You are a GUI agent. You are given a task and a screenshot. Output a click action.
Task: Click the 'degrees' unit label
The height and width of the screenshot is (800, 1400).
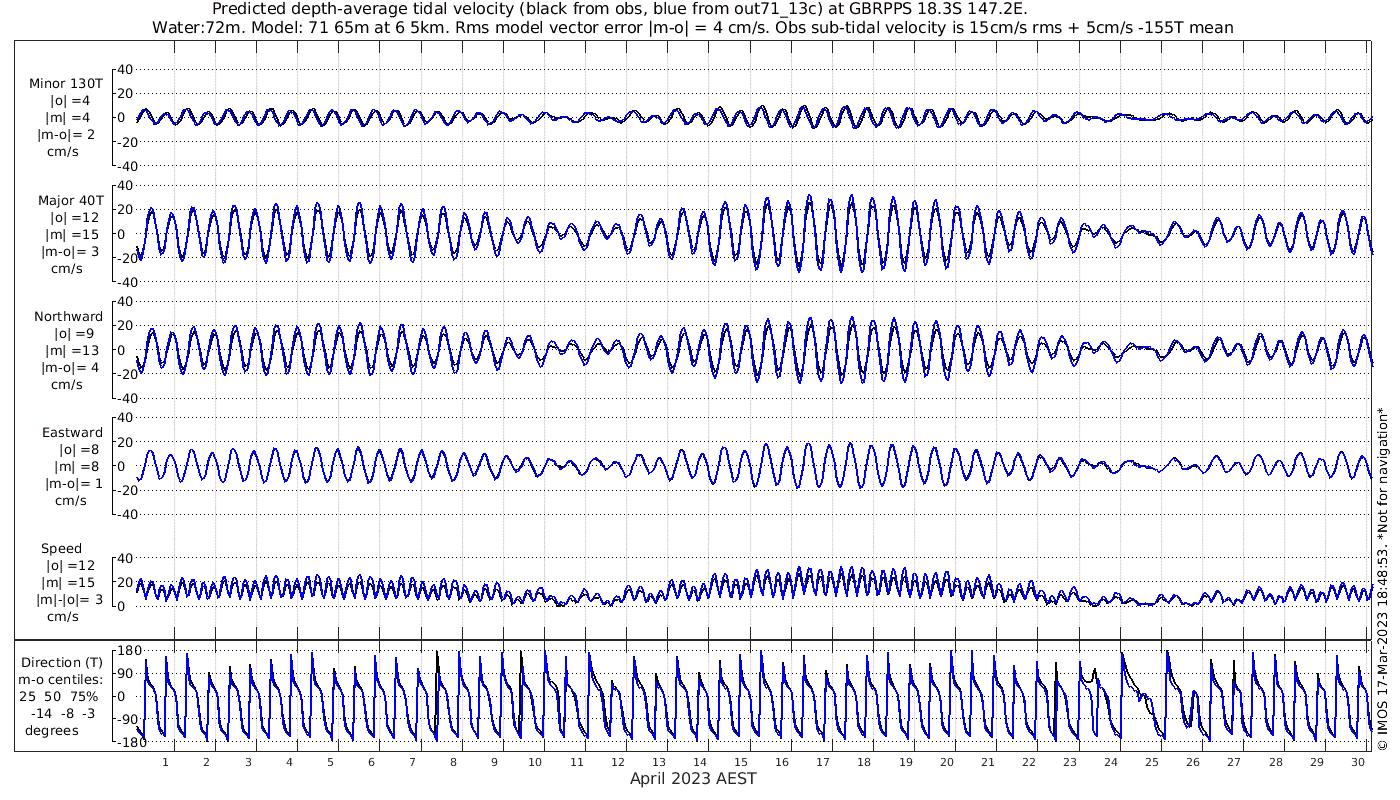[52, 730]
